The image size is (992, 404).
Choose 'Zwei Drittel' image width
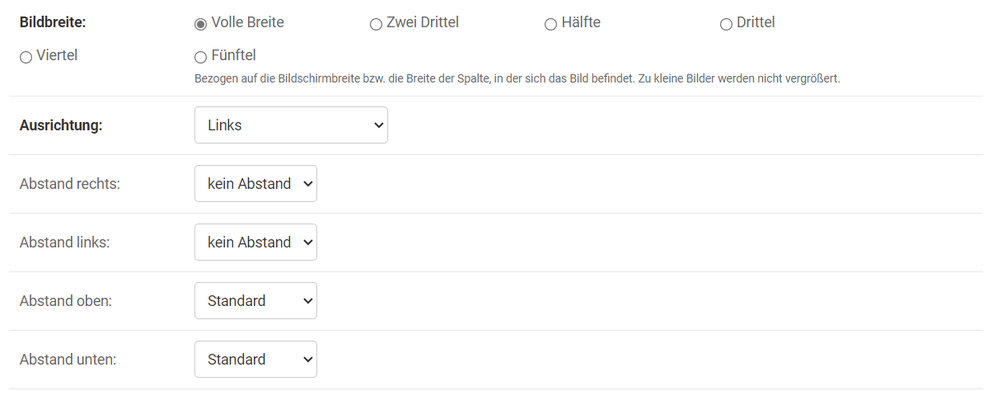[376, 23]
